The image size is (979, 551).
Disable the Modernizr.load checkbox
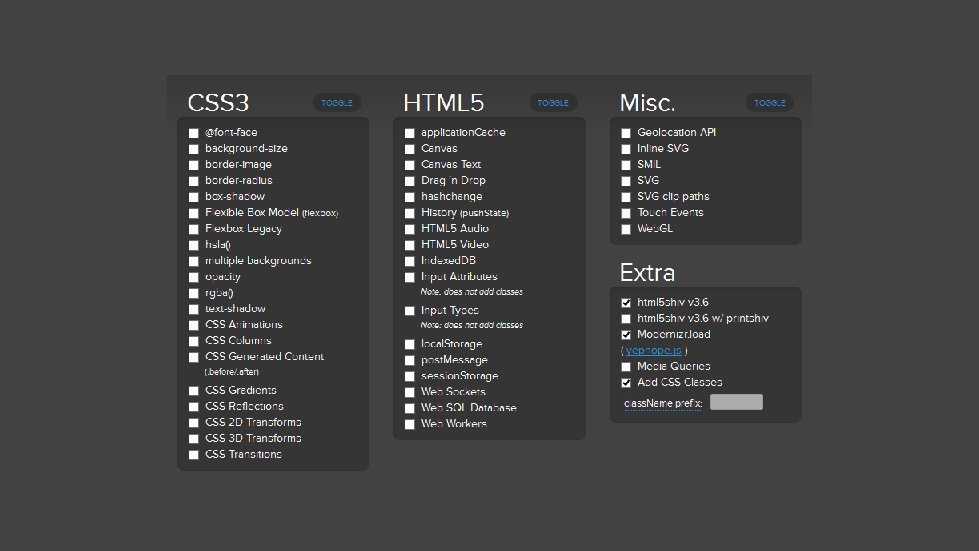tap(626, 335)
